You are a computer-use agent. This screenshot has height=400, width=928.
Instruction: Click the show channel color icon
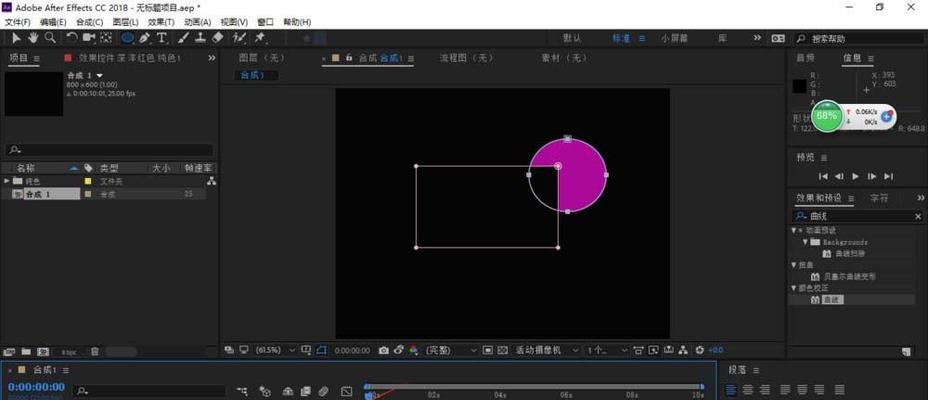point(414,350)
